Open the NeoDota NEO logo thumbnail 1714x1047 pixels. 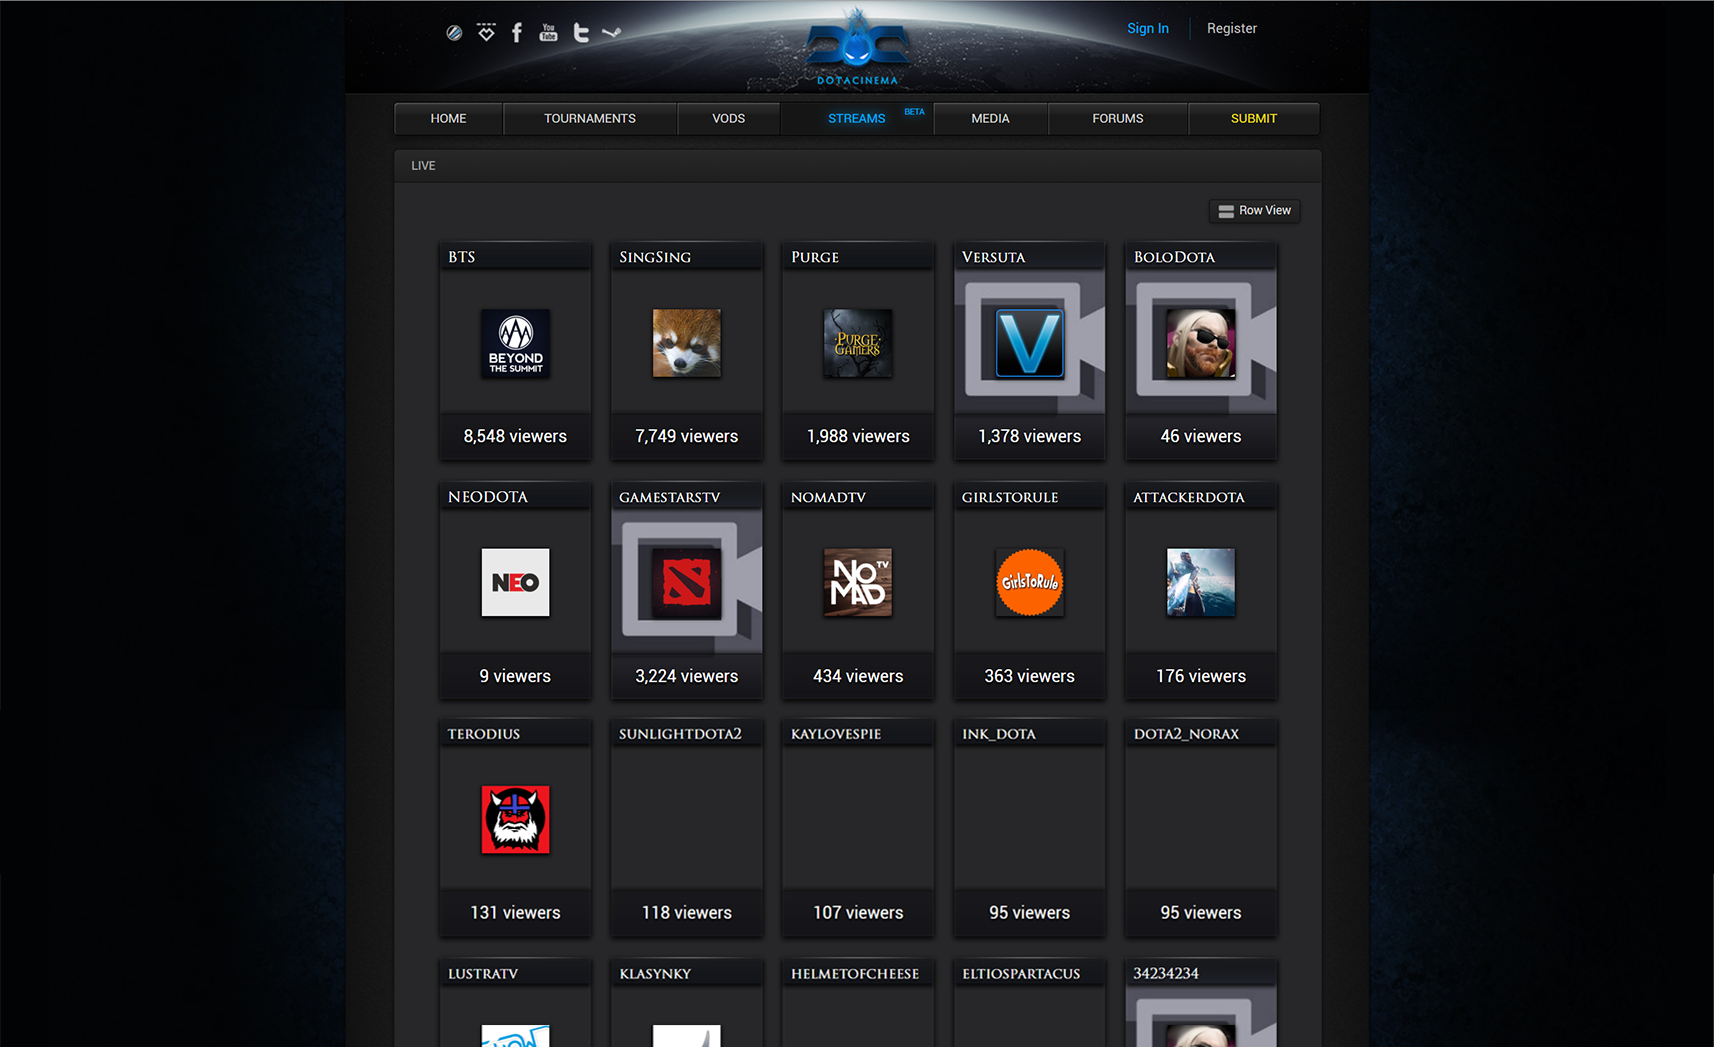coord(515,582)
